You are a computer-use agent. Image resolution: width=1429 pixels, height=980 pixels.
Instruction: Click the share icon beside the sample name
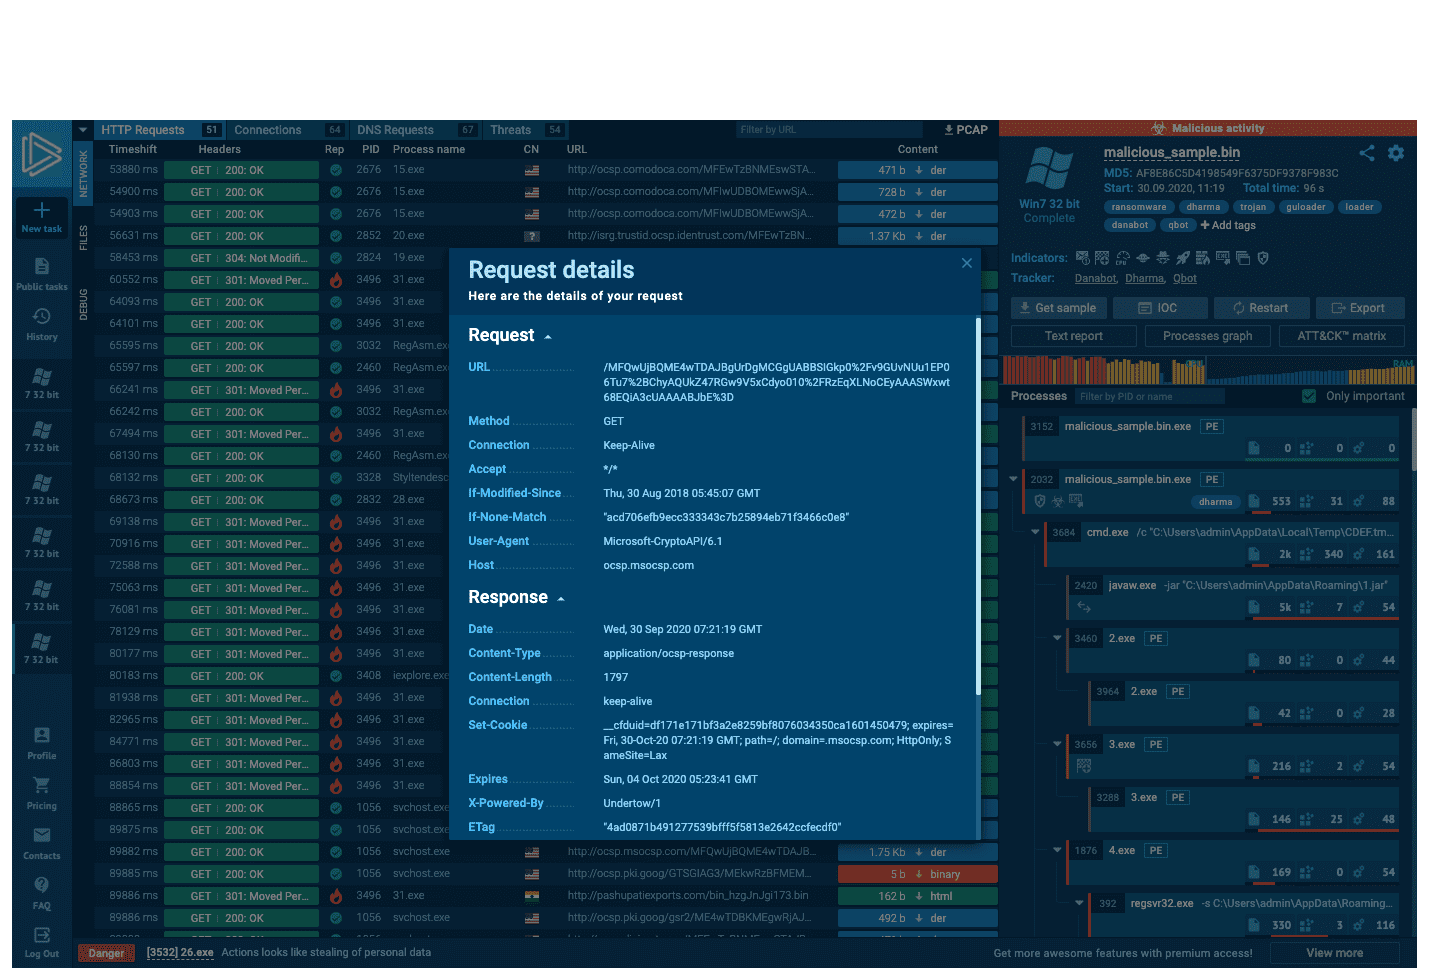pyautogui.click(x=1366, y=153)
